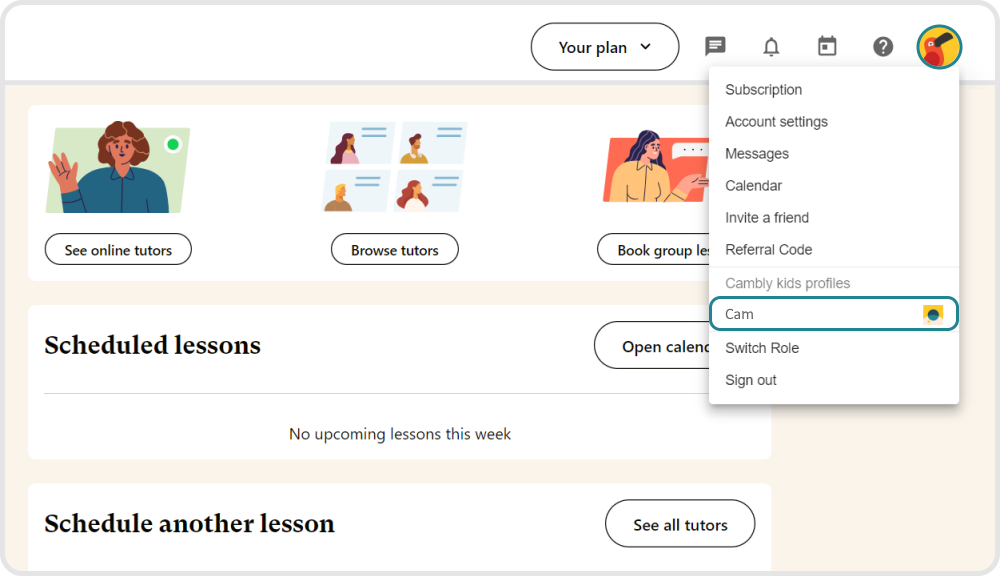The height and width of the screenshot is (576, 1000).
Task: Click Switch Role in menu
Action: coord(761,348)
